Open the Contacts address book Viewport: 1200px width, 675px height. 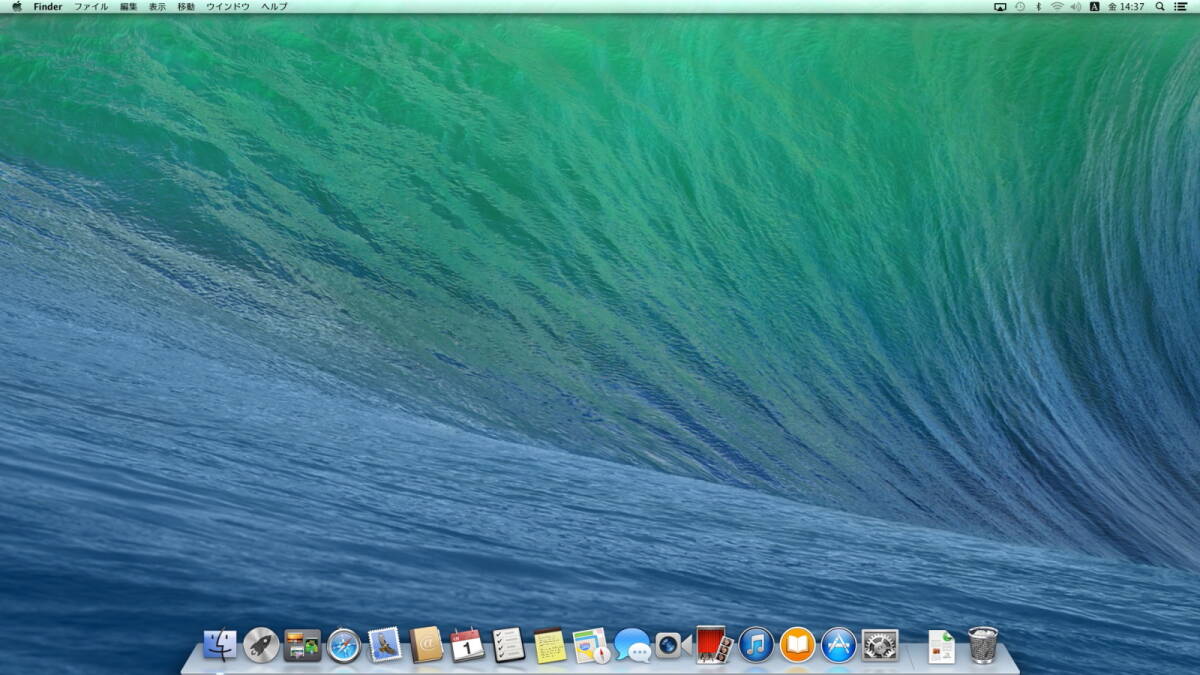(x=426, y=645)
